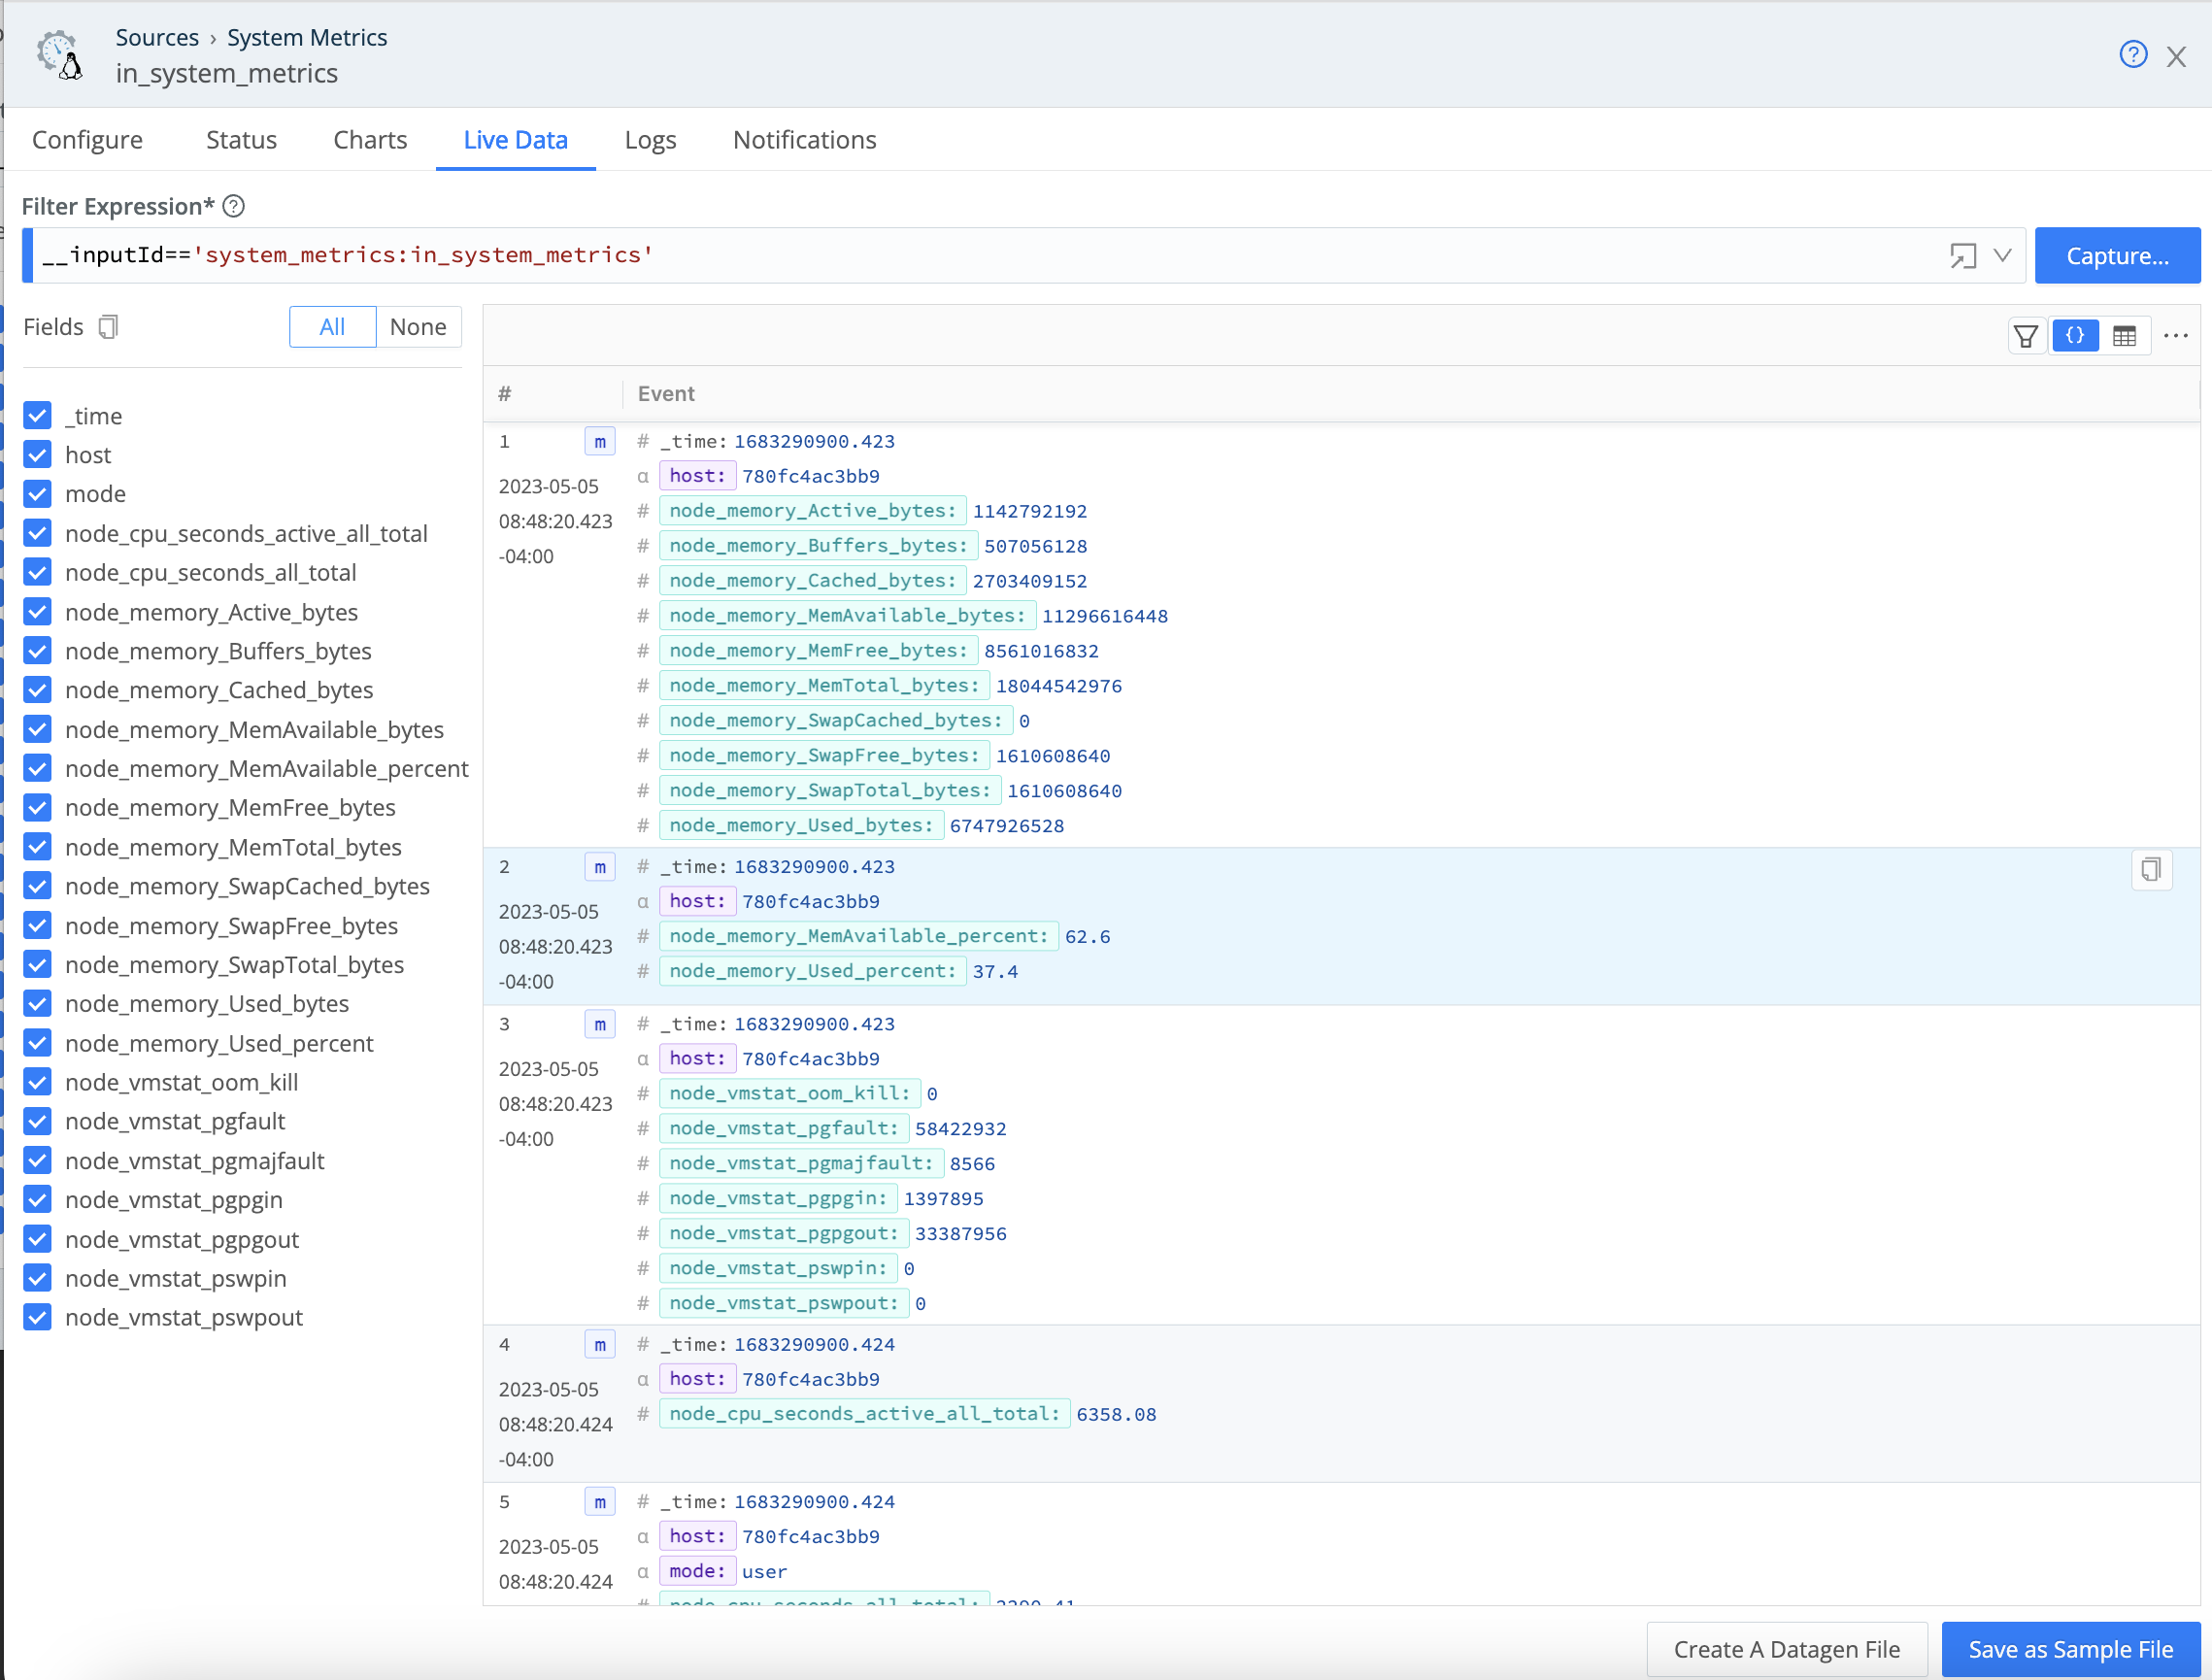Copy the Fields list using the copy icon

108,326
